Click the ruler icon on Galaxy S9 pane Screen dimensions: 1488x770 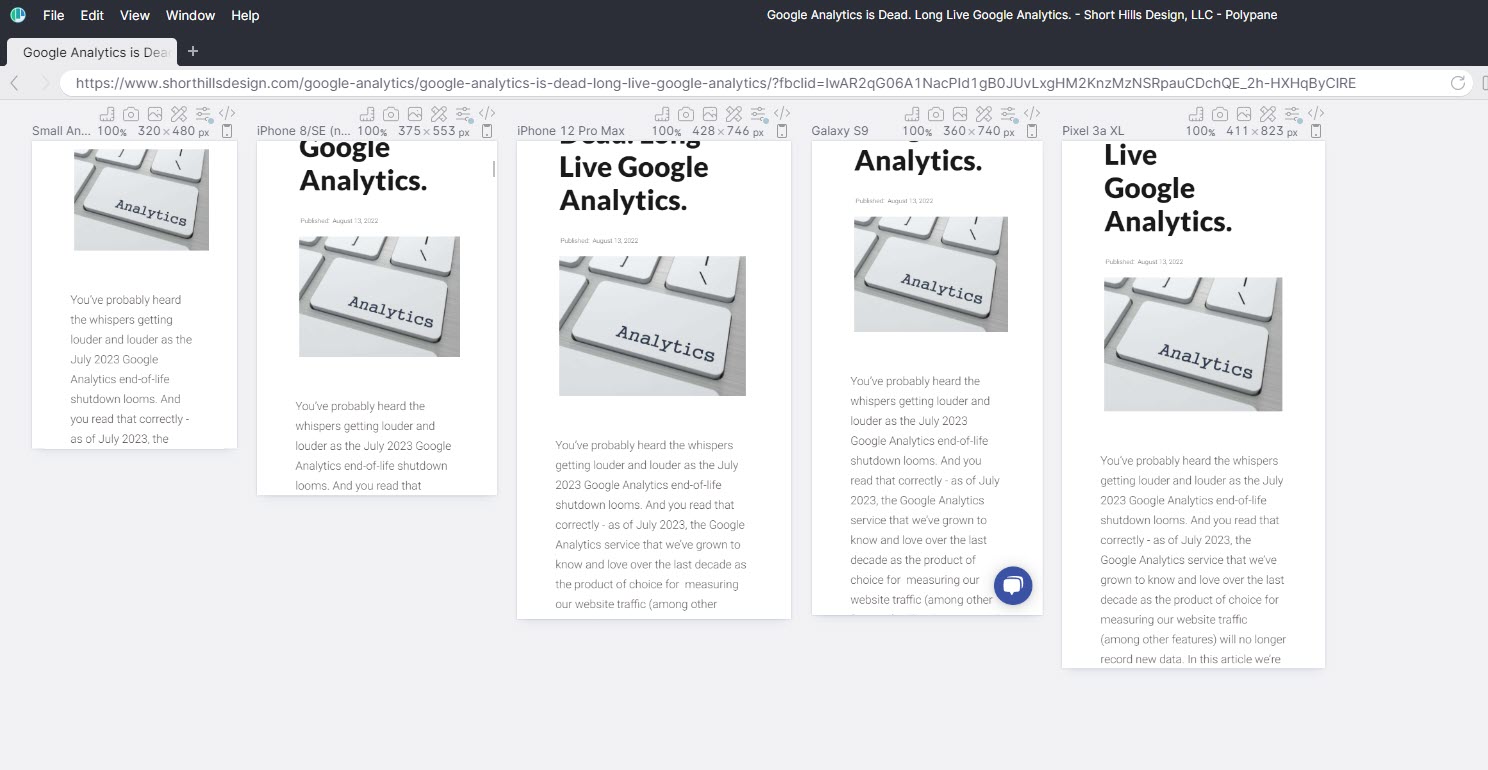coord(912,114)
